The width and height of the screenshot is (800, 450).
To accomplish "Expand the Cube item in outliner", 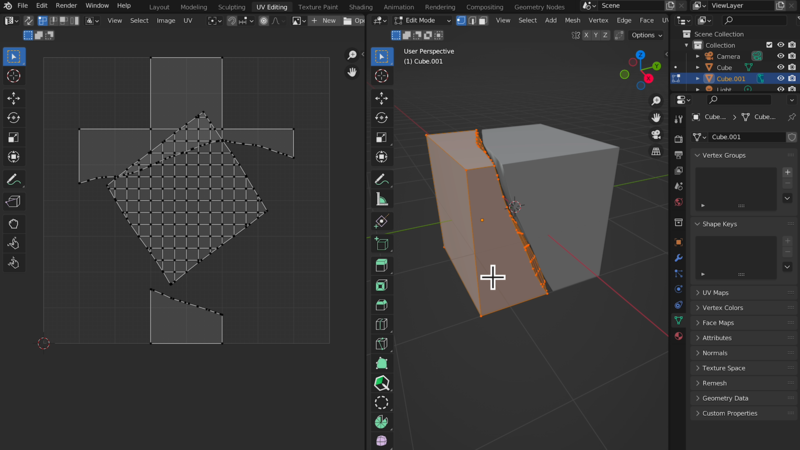I will [x=697, y=67].
